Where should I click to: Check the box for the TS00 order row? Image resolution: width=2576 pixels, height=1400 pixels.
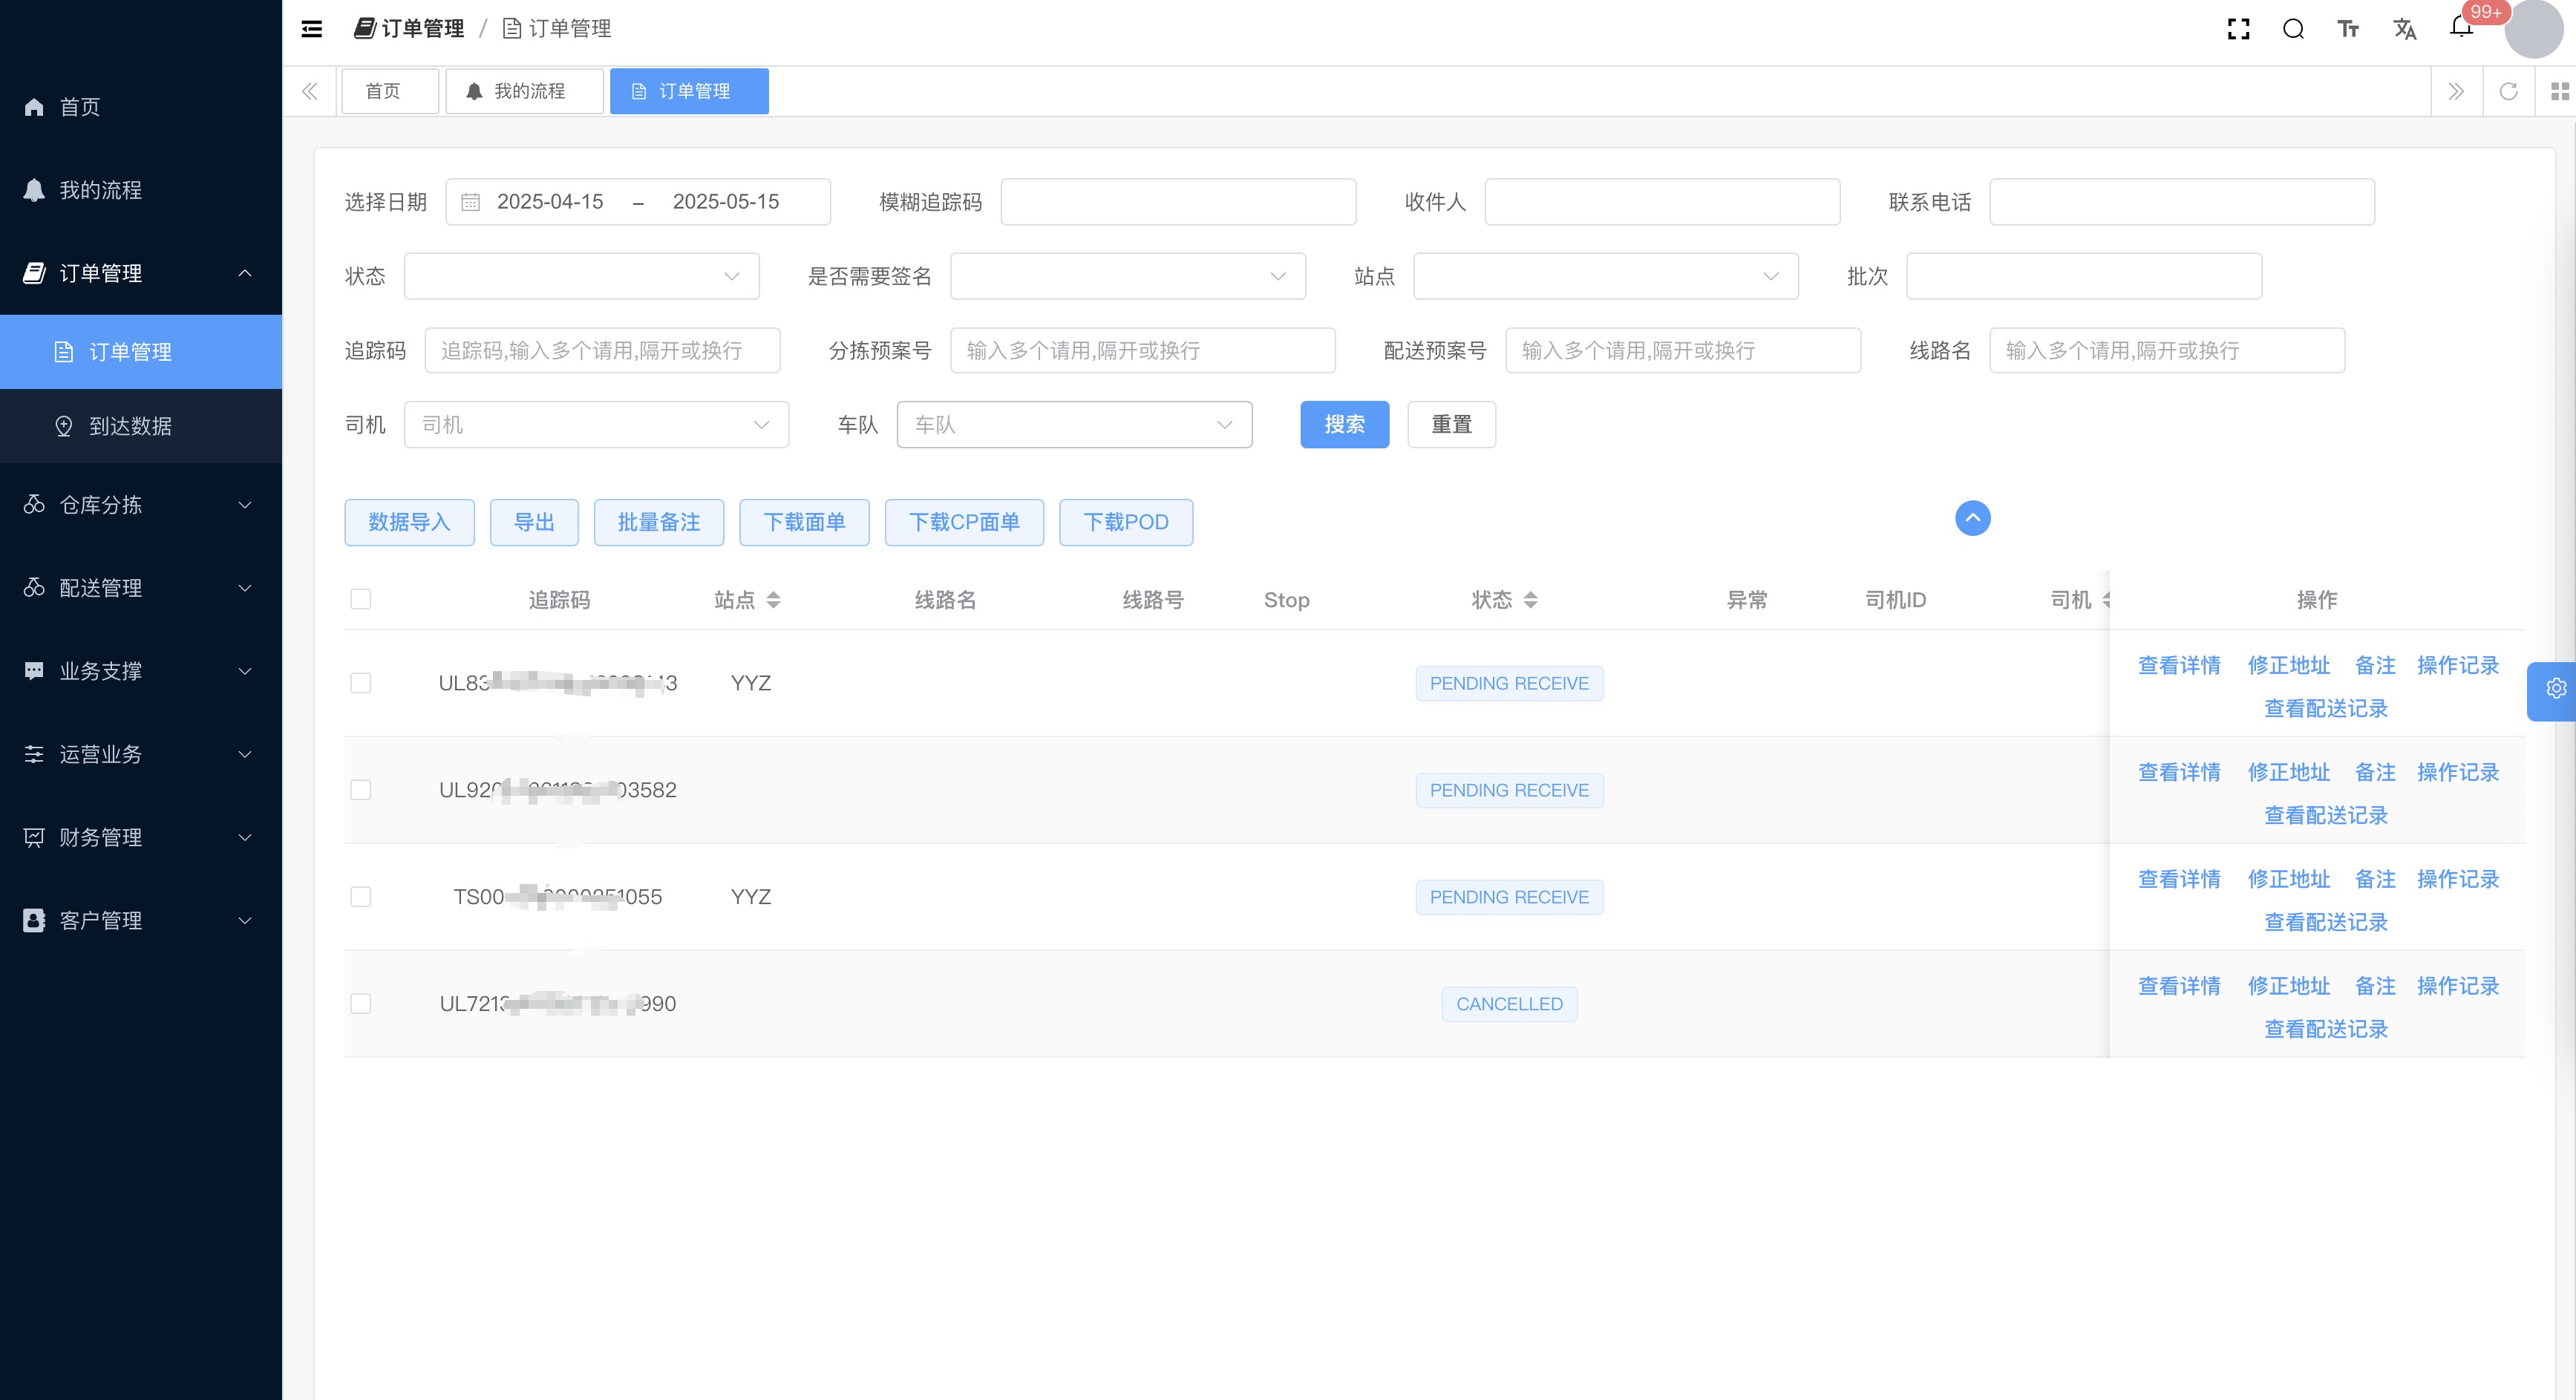pyautogui.click(x=361, y=897)
